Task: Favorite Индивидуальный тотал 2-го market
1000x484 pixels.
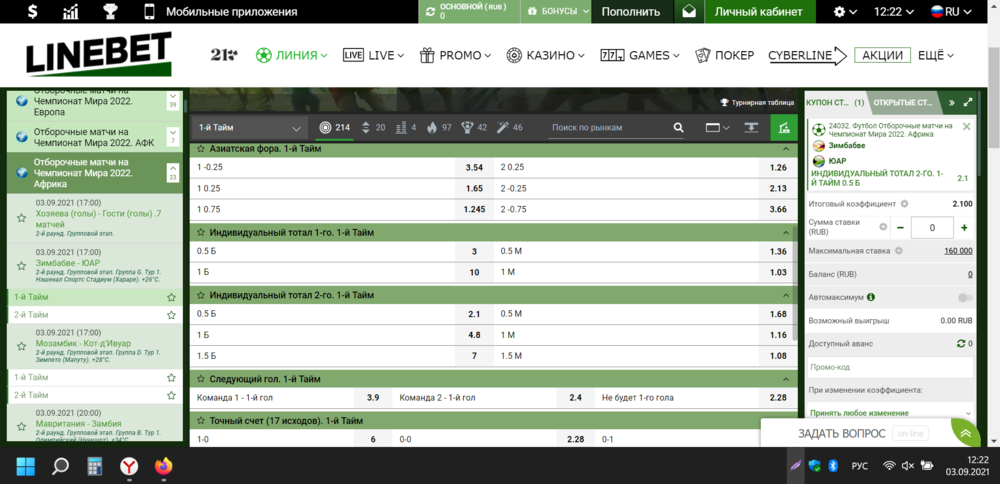Action: tap(200, 295)
